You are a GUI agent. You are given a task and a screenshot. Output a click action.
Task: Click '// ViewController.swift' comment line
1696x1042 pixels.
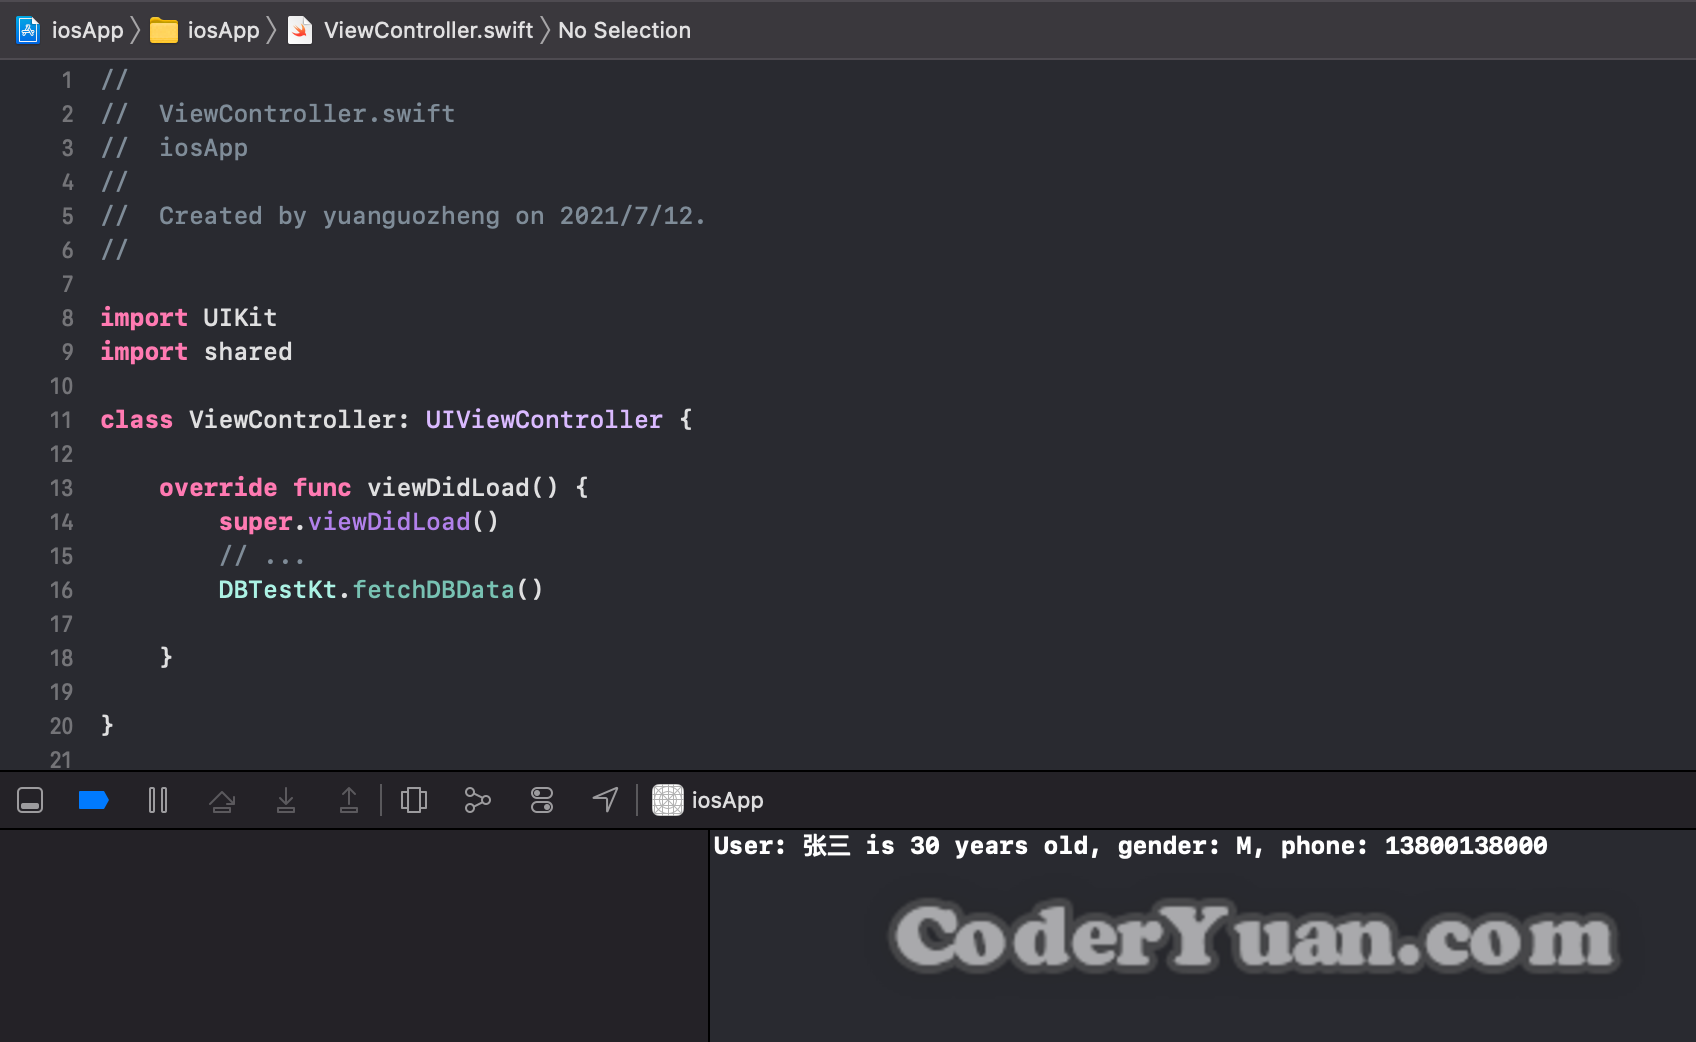(x=278, y=114)
